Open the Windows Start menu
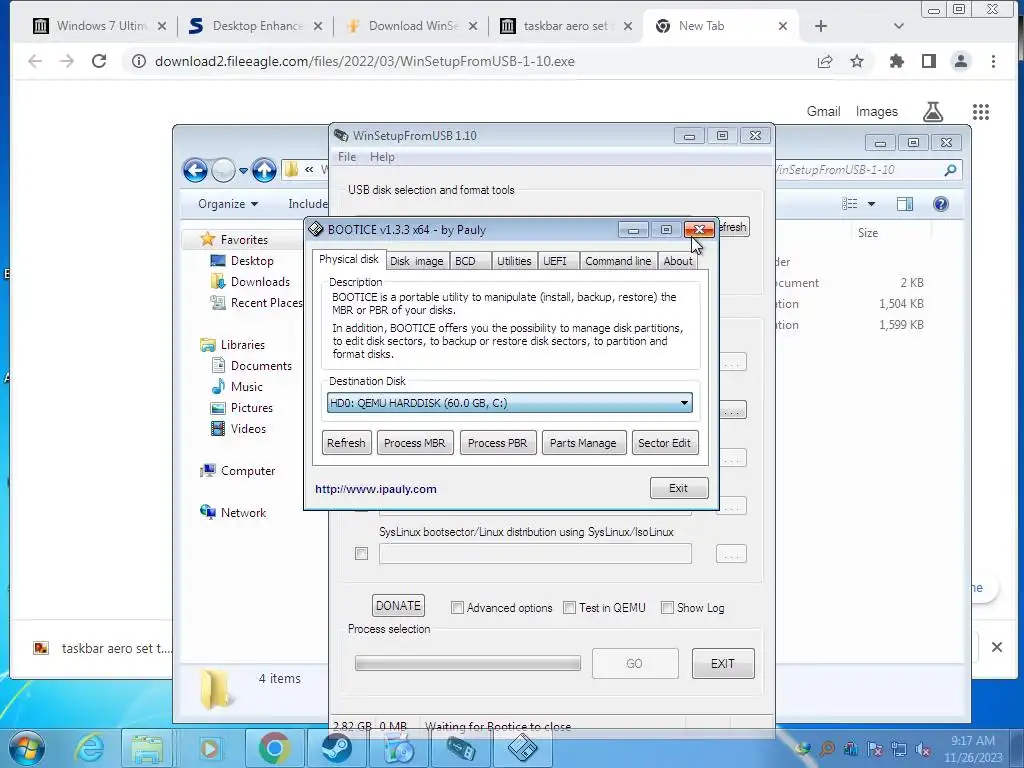 (26, 748)
